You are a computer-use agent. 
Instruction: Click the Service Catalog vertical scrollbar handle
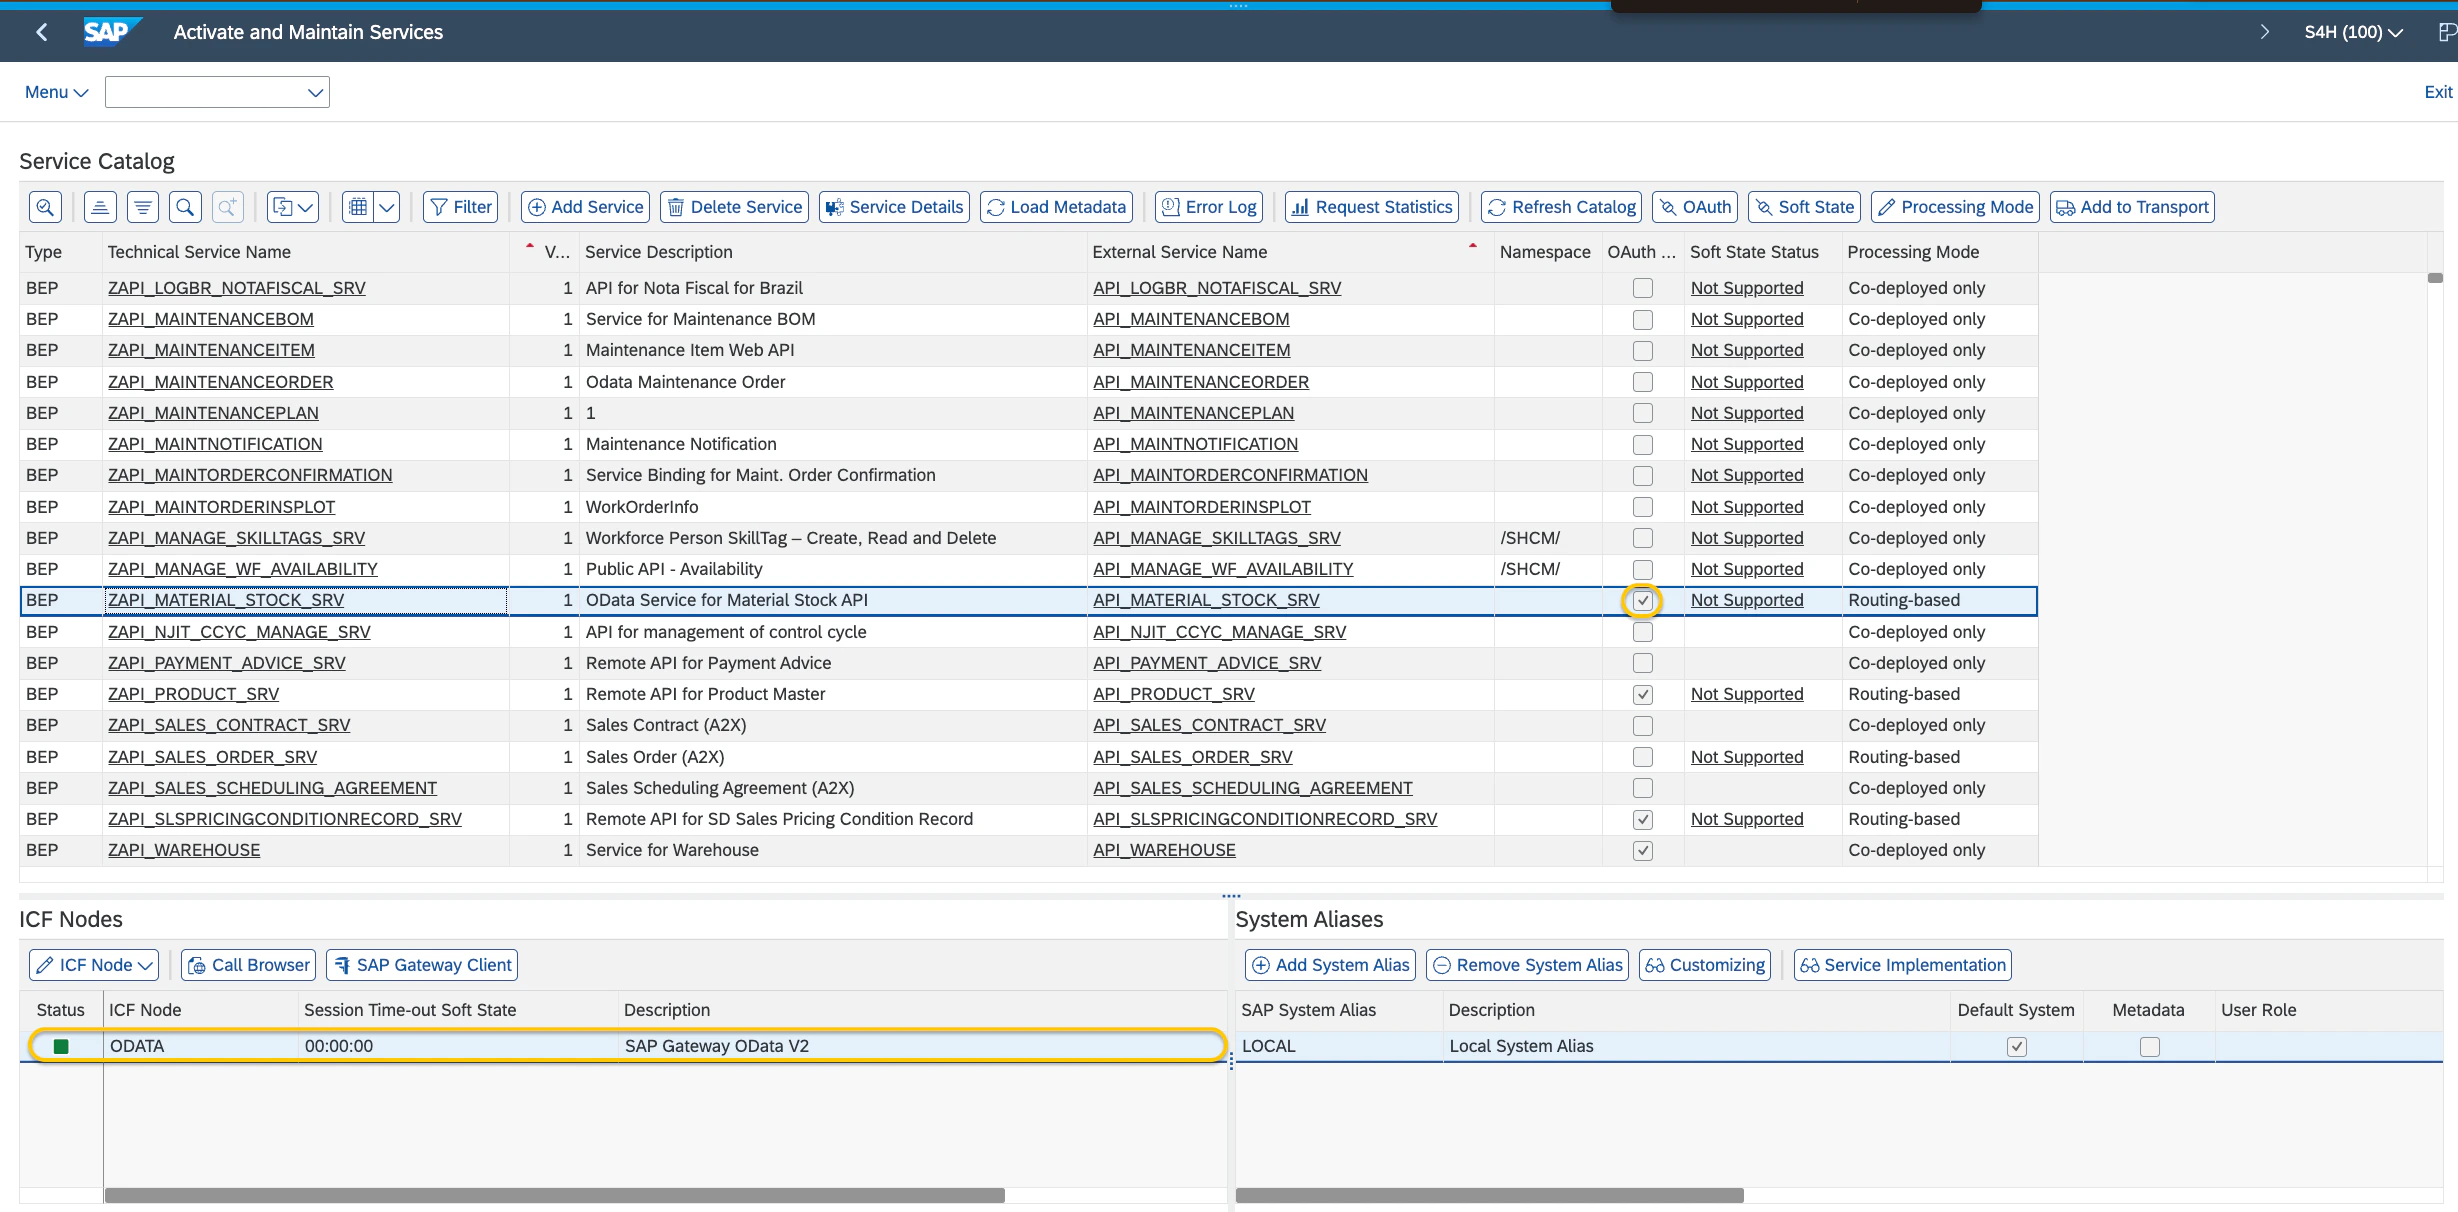click(x=2435, y=278)
